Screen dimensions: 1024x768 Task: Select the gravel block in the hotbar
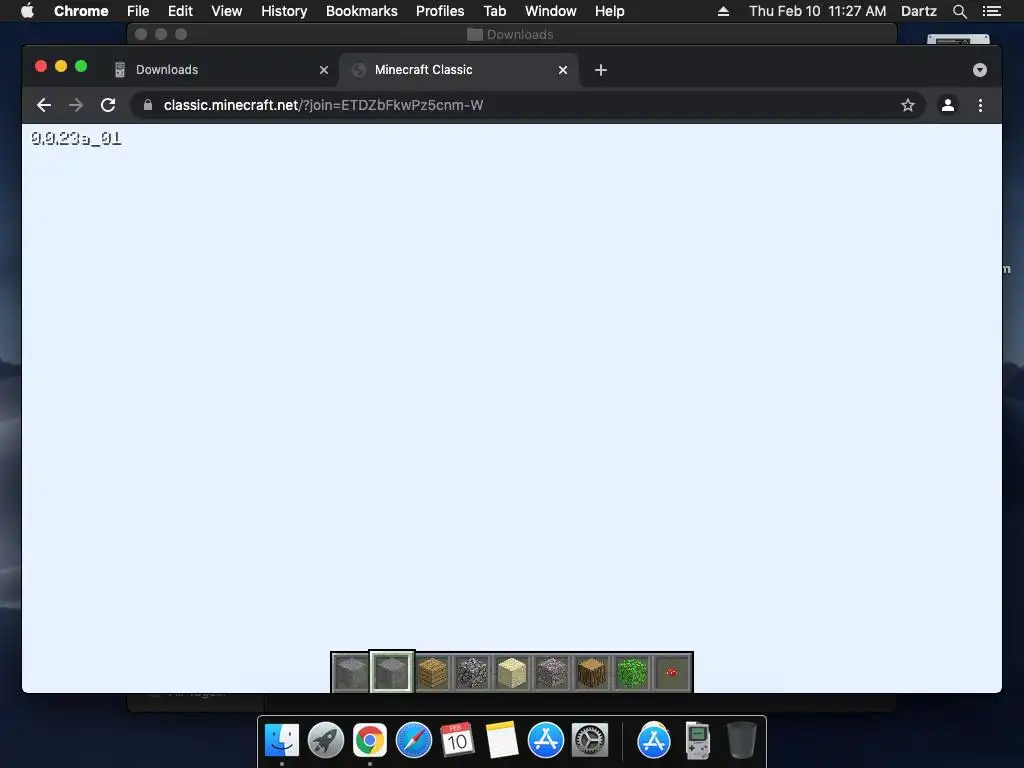pyautogui.click(x=552, y=672)
